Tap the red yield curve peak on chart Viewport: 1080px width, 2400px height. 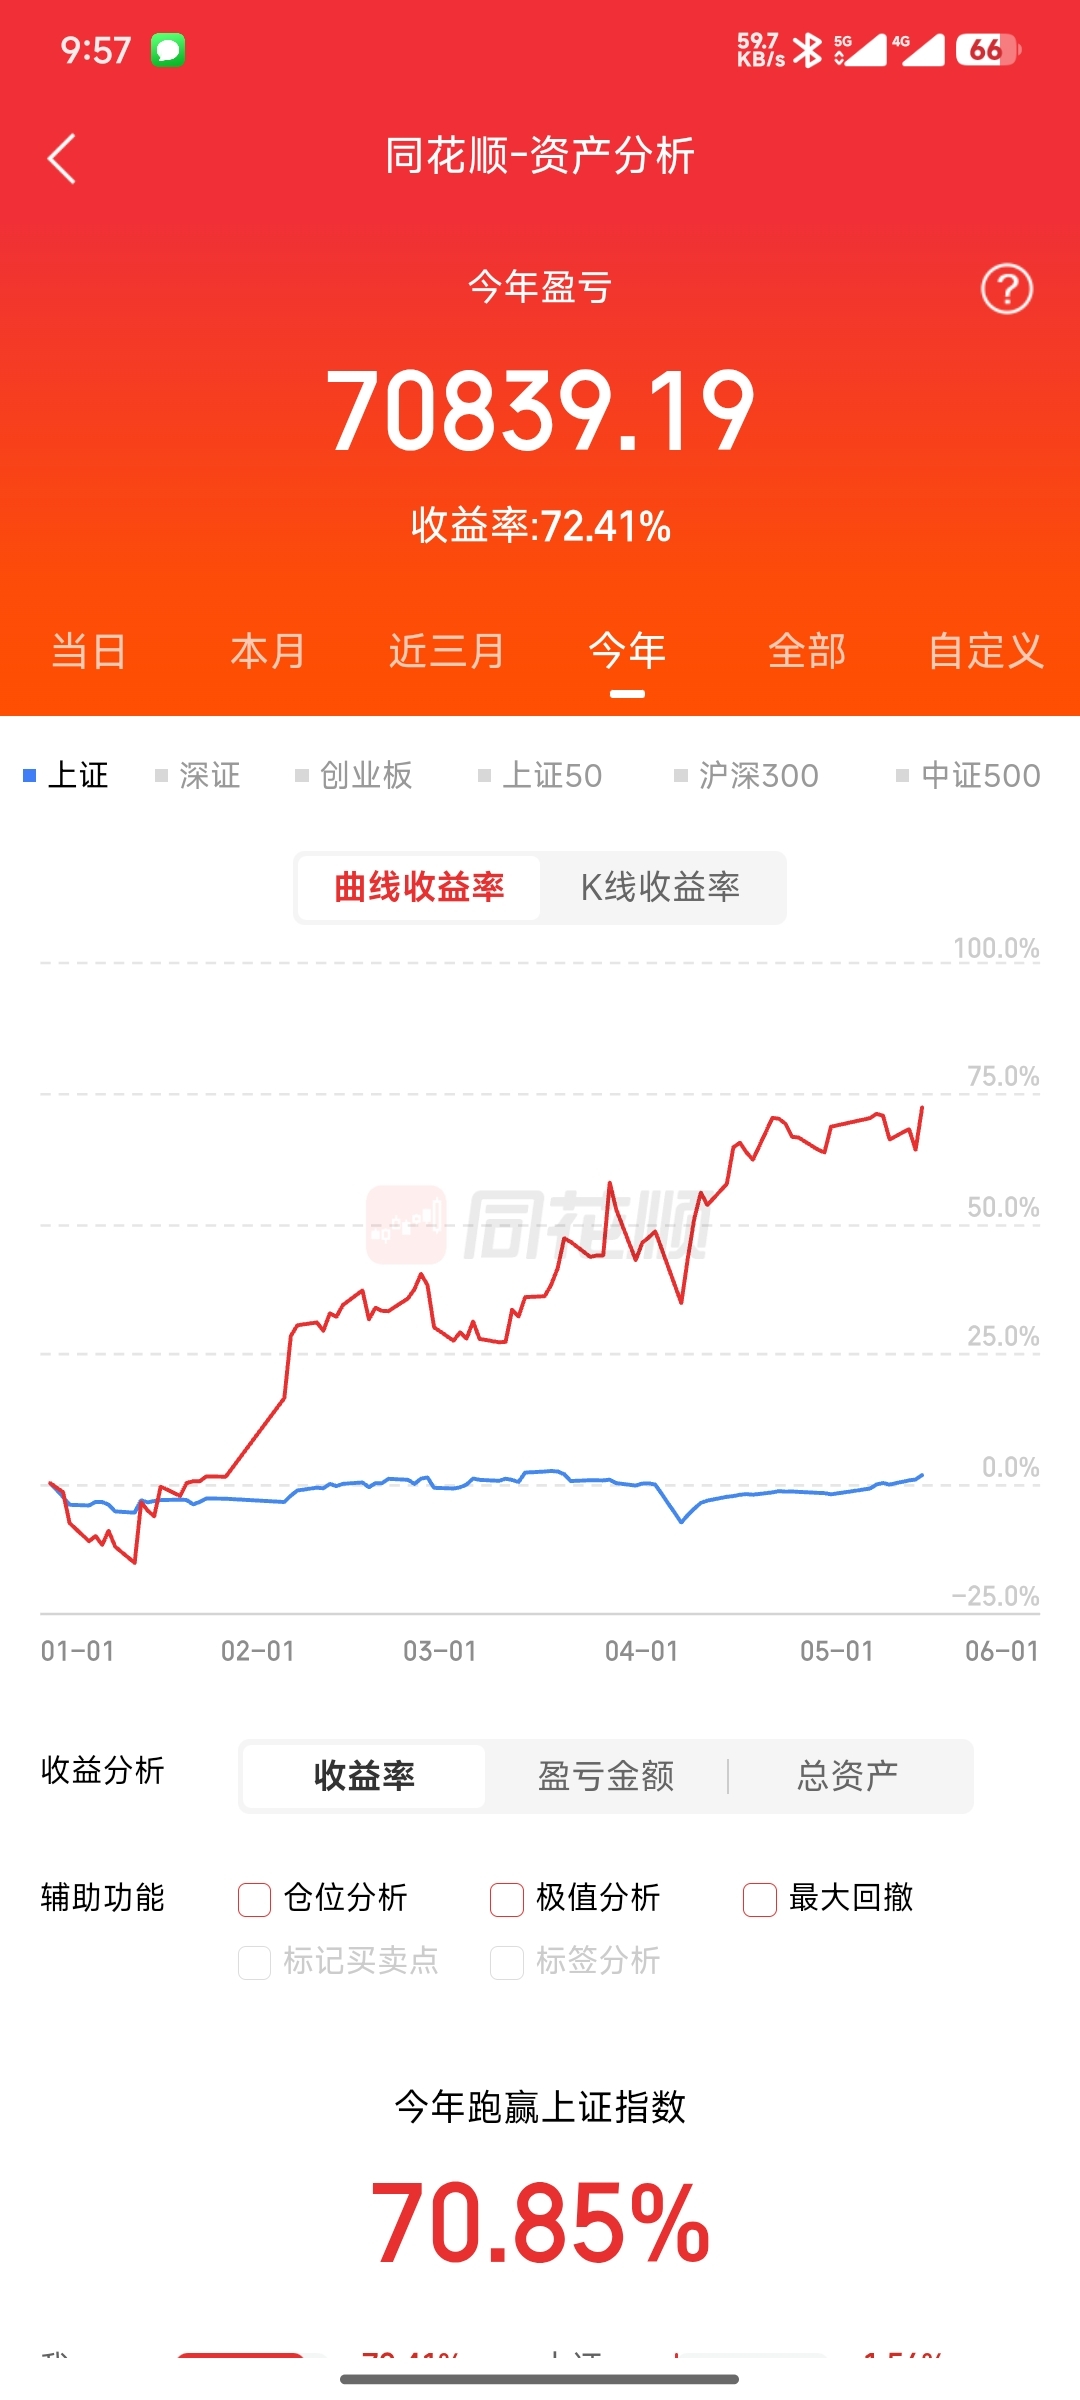(922, 1108)
